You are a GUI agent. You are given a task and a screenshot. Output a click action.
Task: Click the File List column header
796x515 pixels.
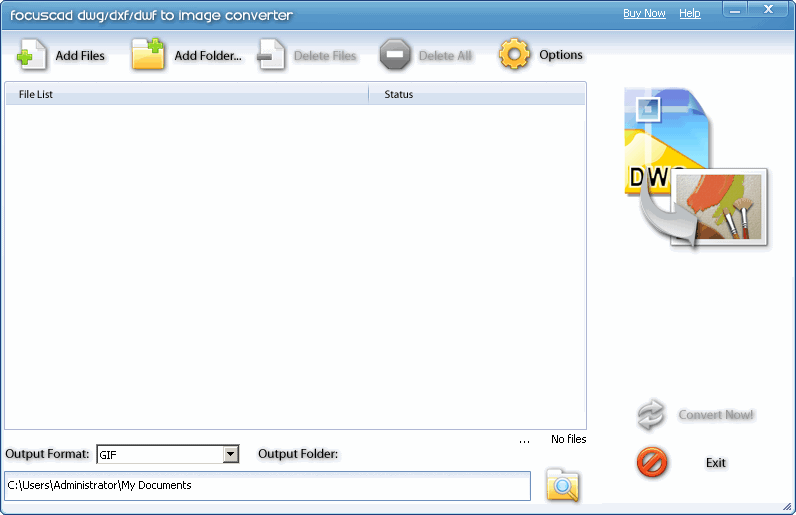coord(187,95)
